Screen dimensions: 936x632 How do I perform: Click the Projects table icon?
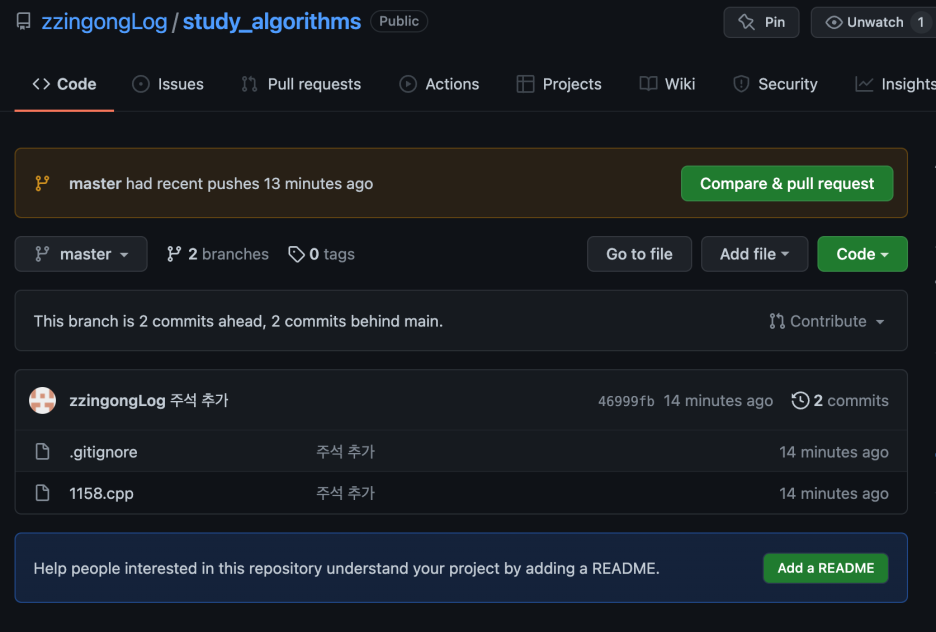(525, 84)
